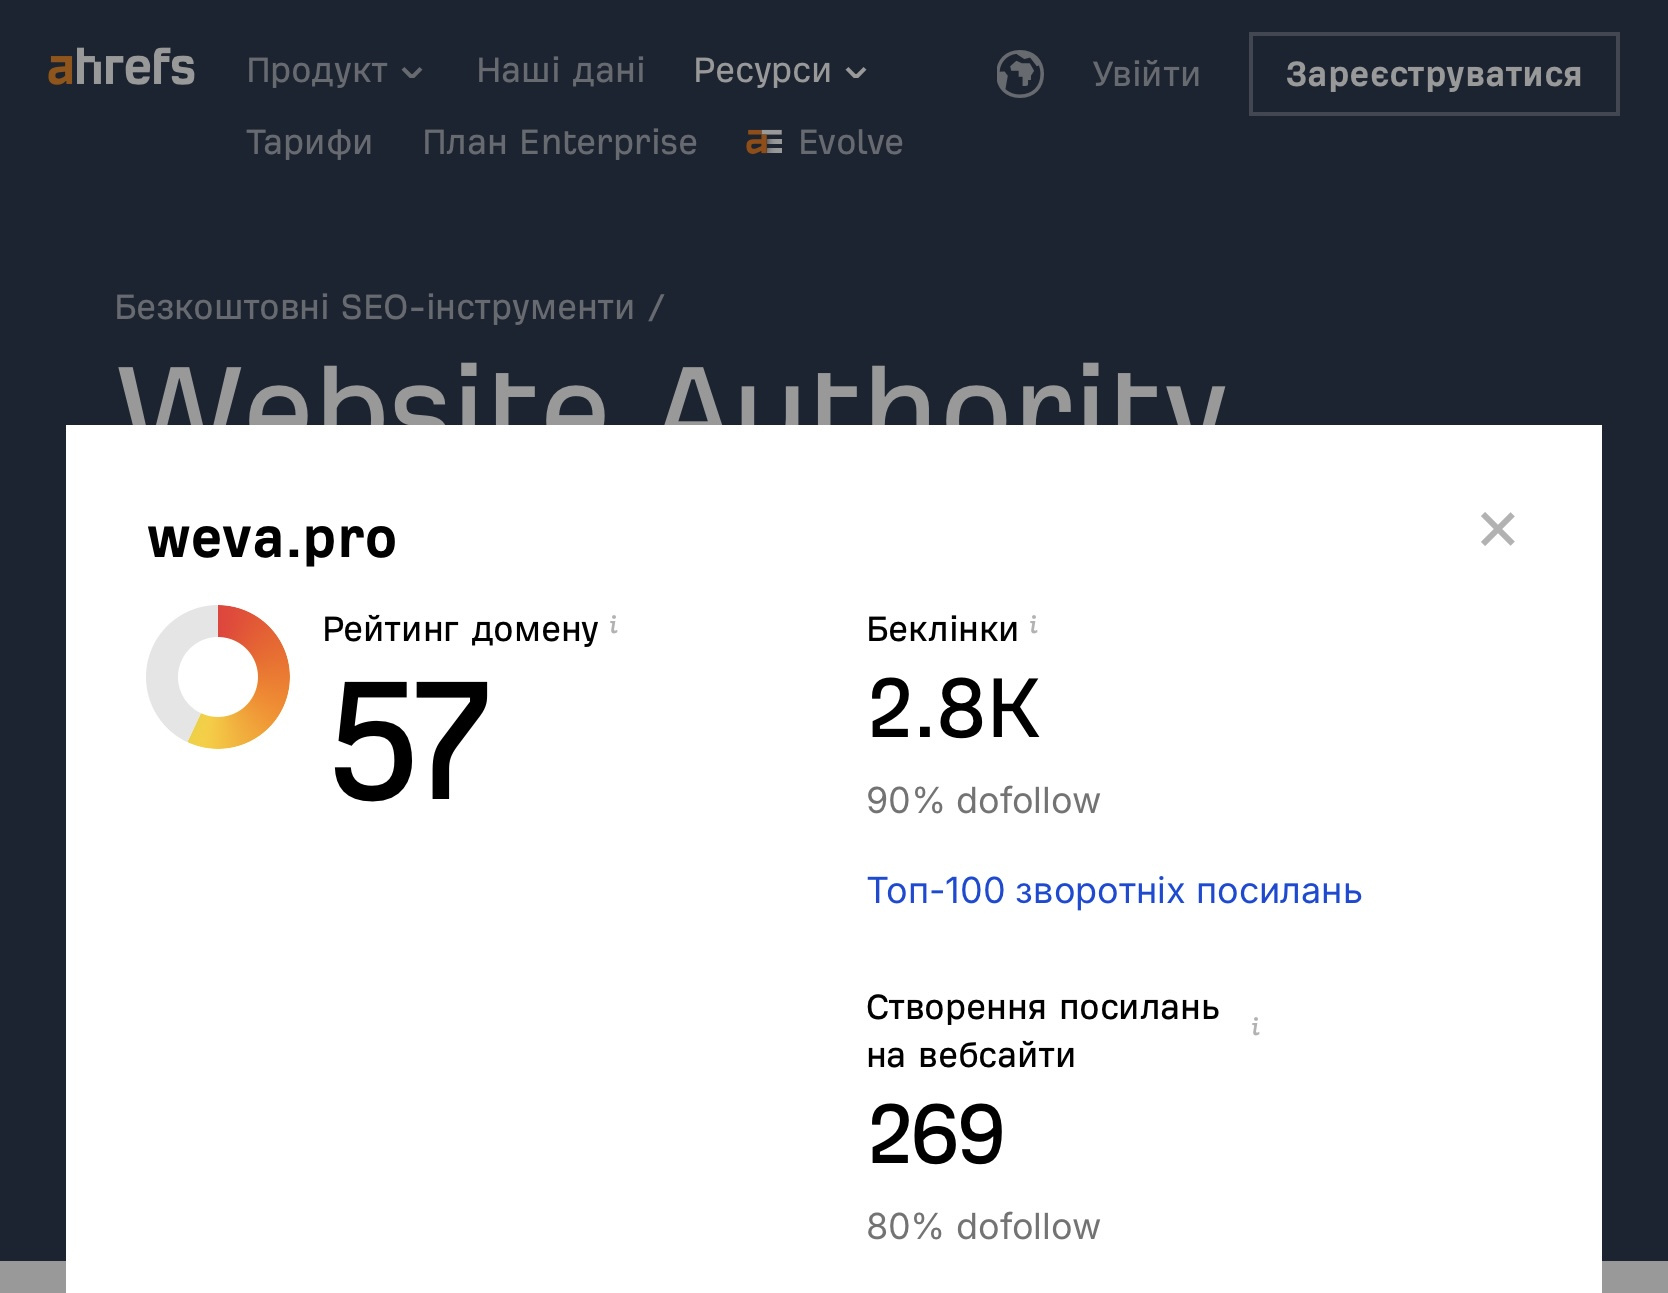Click info icon next to Рейтинг домену
The image size is (1668, 1293).
click(614, 625)
